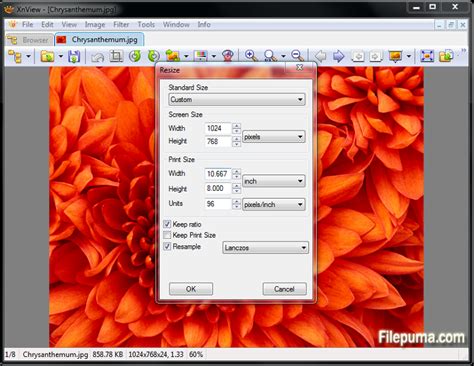Click the Convert/export toolbar icon
474x366 pixels.
446,56
